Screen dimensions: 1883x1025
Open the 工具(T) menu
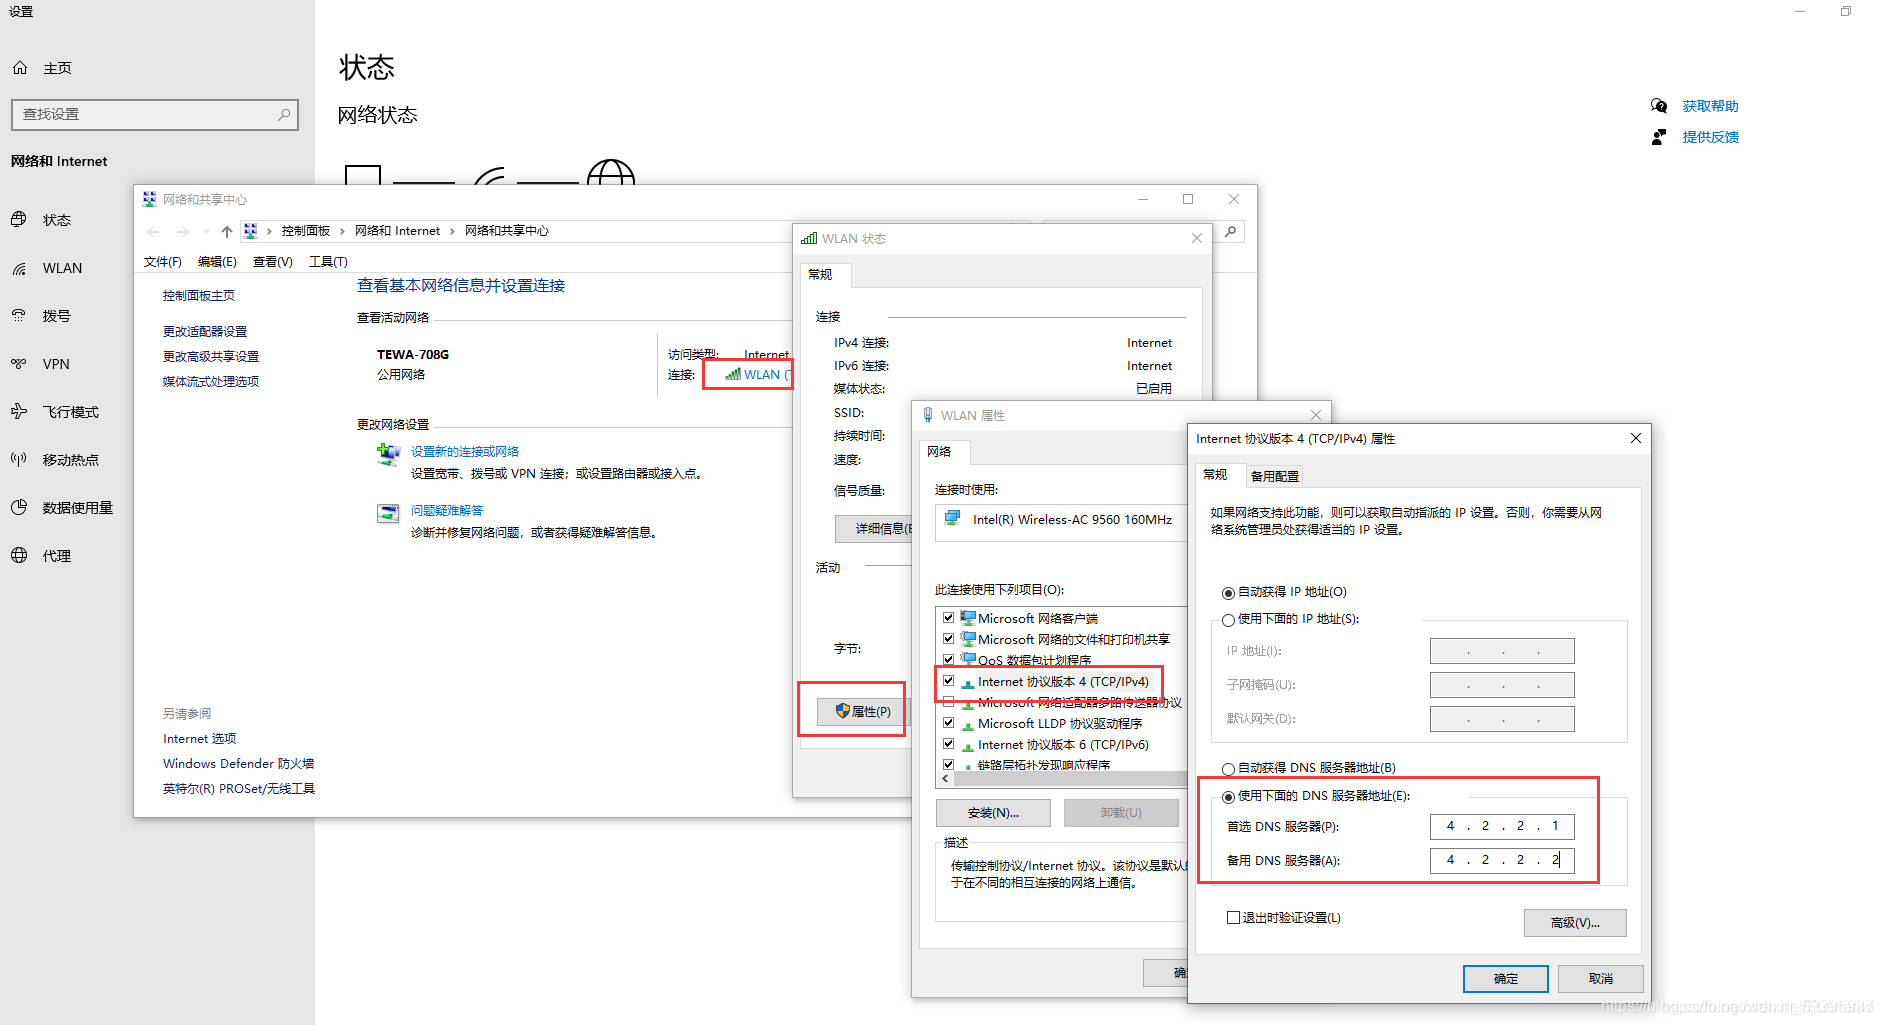tap(328, 262)
